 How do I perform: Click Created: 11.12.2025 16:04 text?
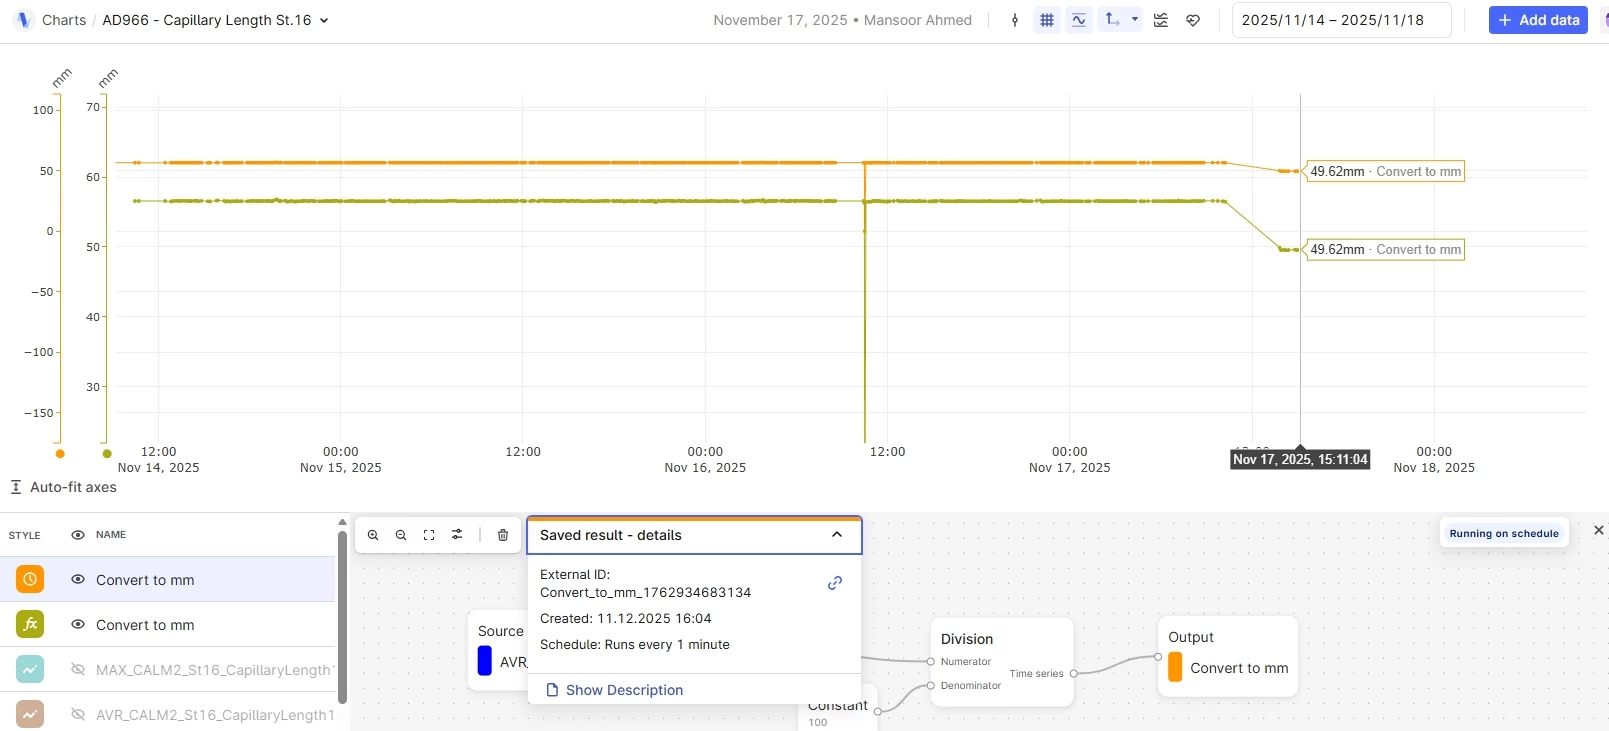pos(626,619)
